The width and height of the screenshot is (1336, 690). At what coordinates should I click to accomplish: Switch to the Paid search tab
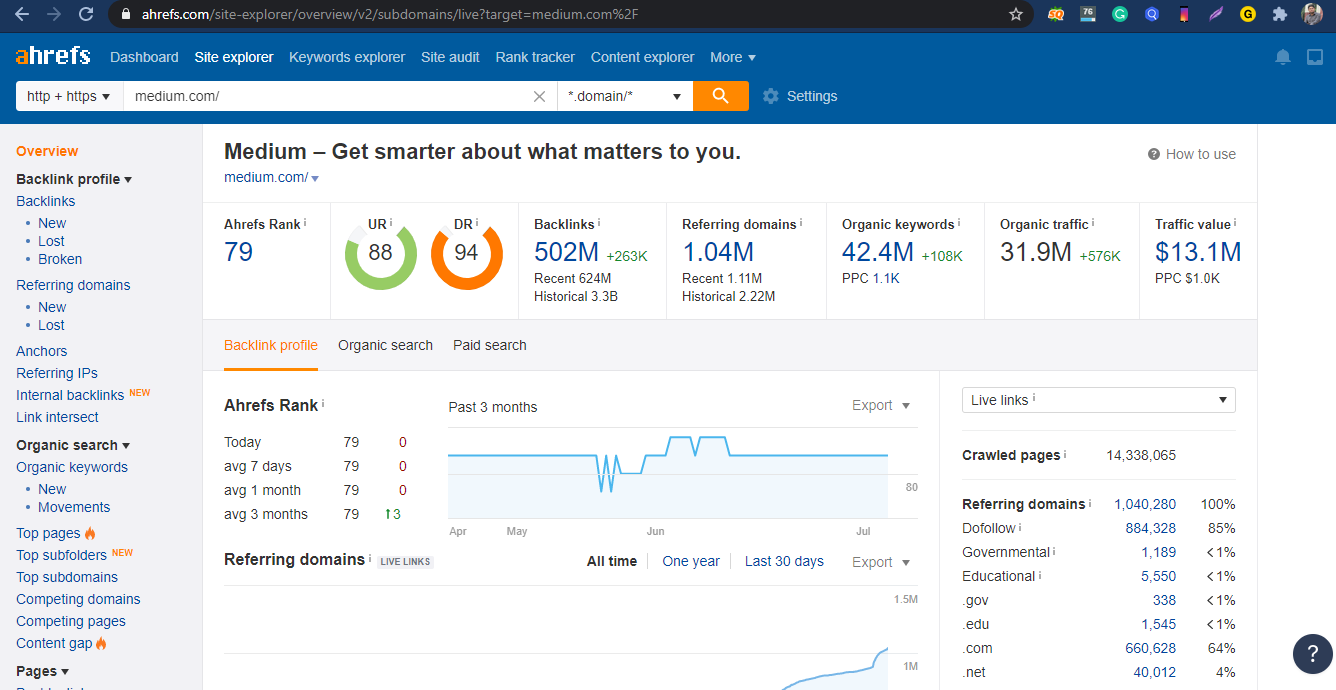pyautogui.click(x=489, y=345)
